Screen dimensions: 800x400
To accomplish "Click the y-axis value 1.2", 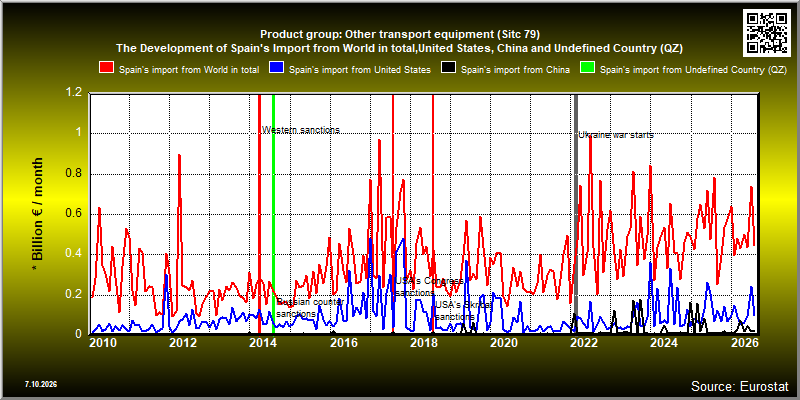I will (75, 93).
